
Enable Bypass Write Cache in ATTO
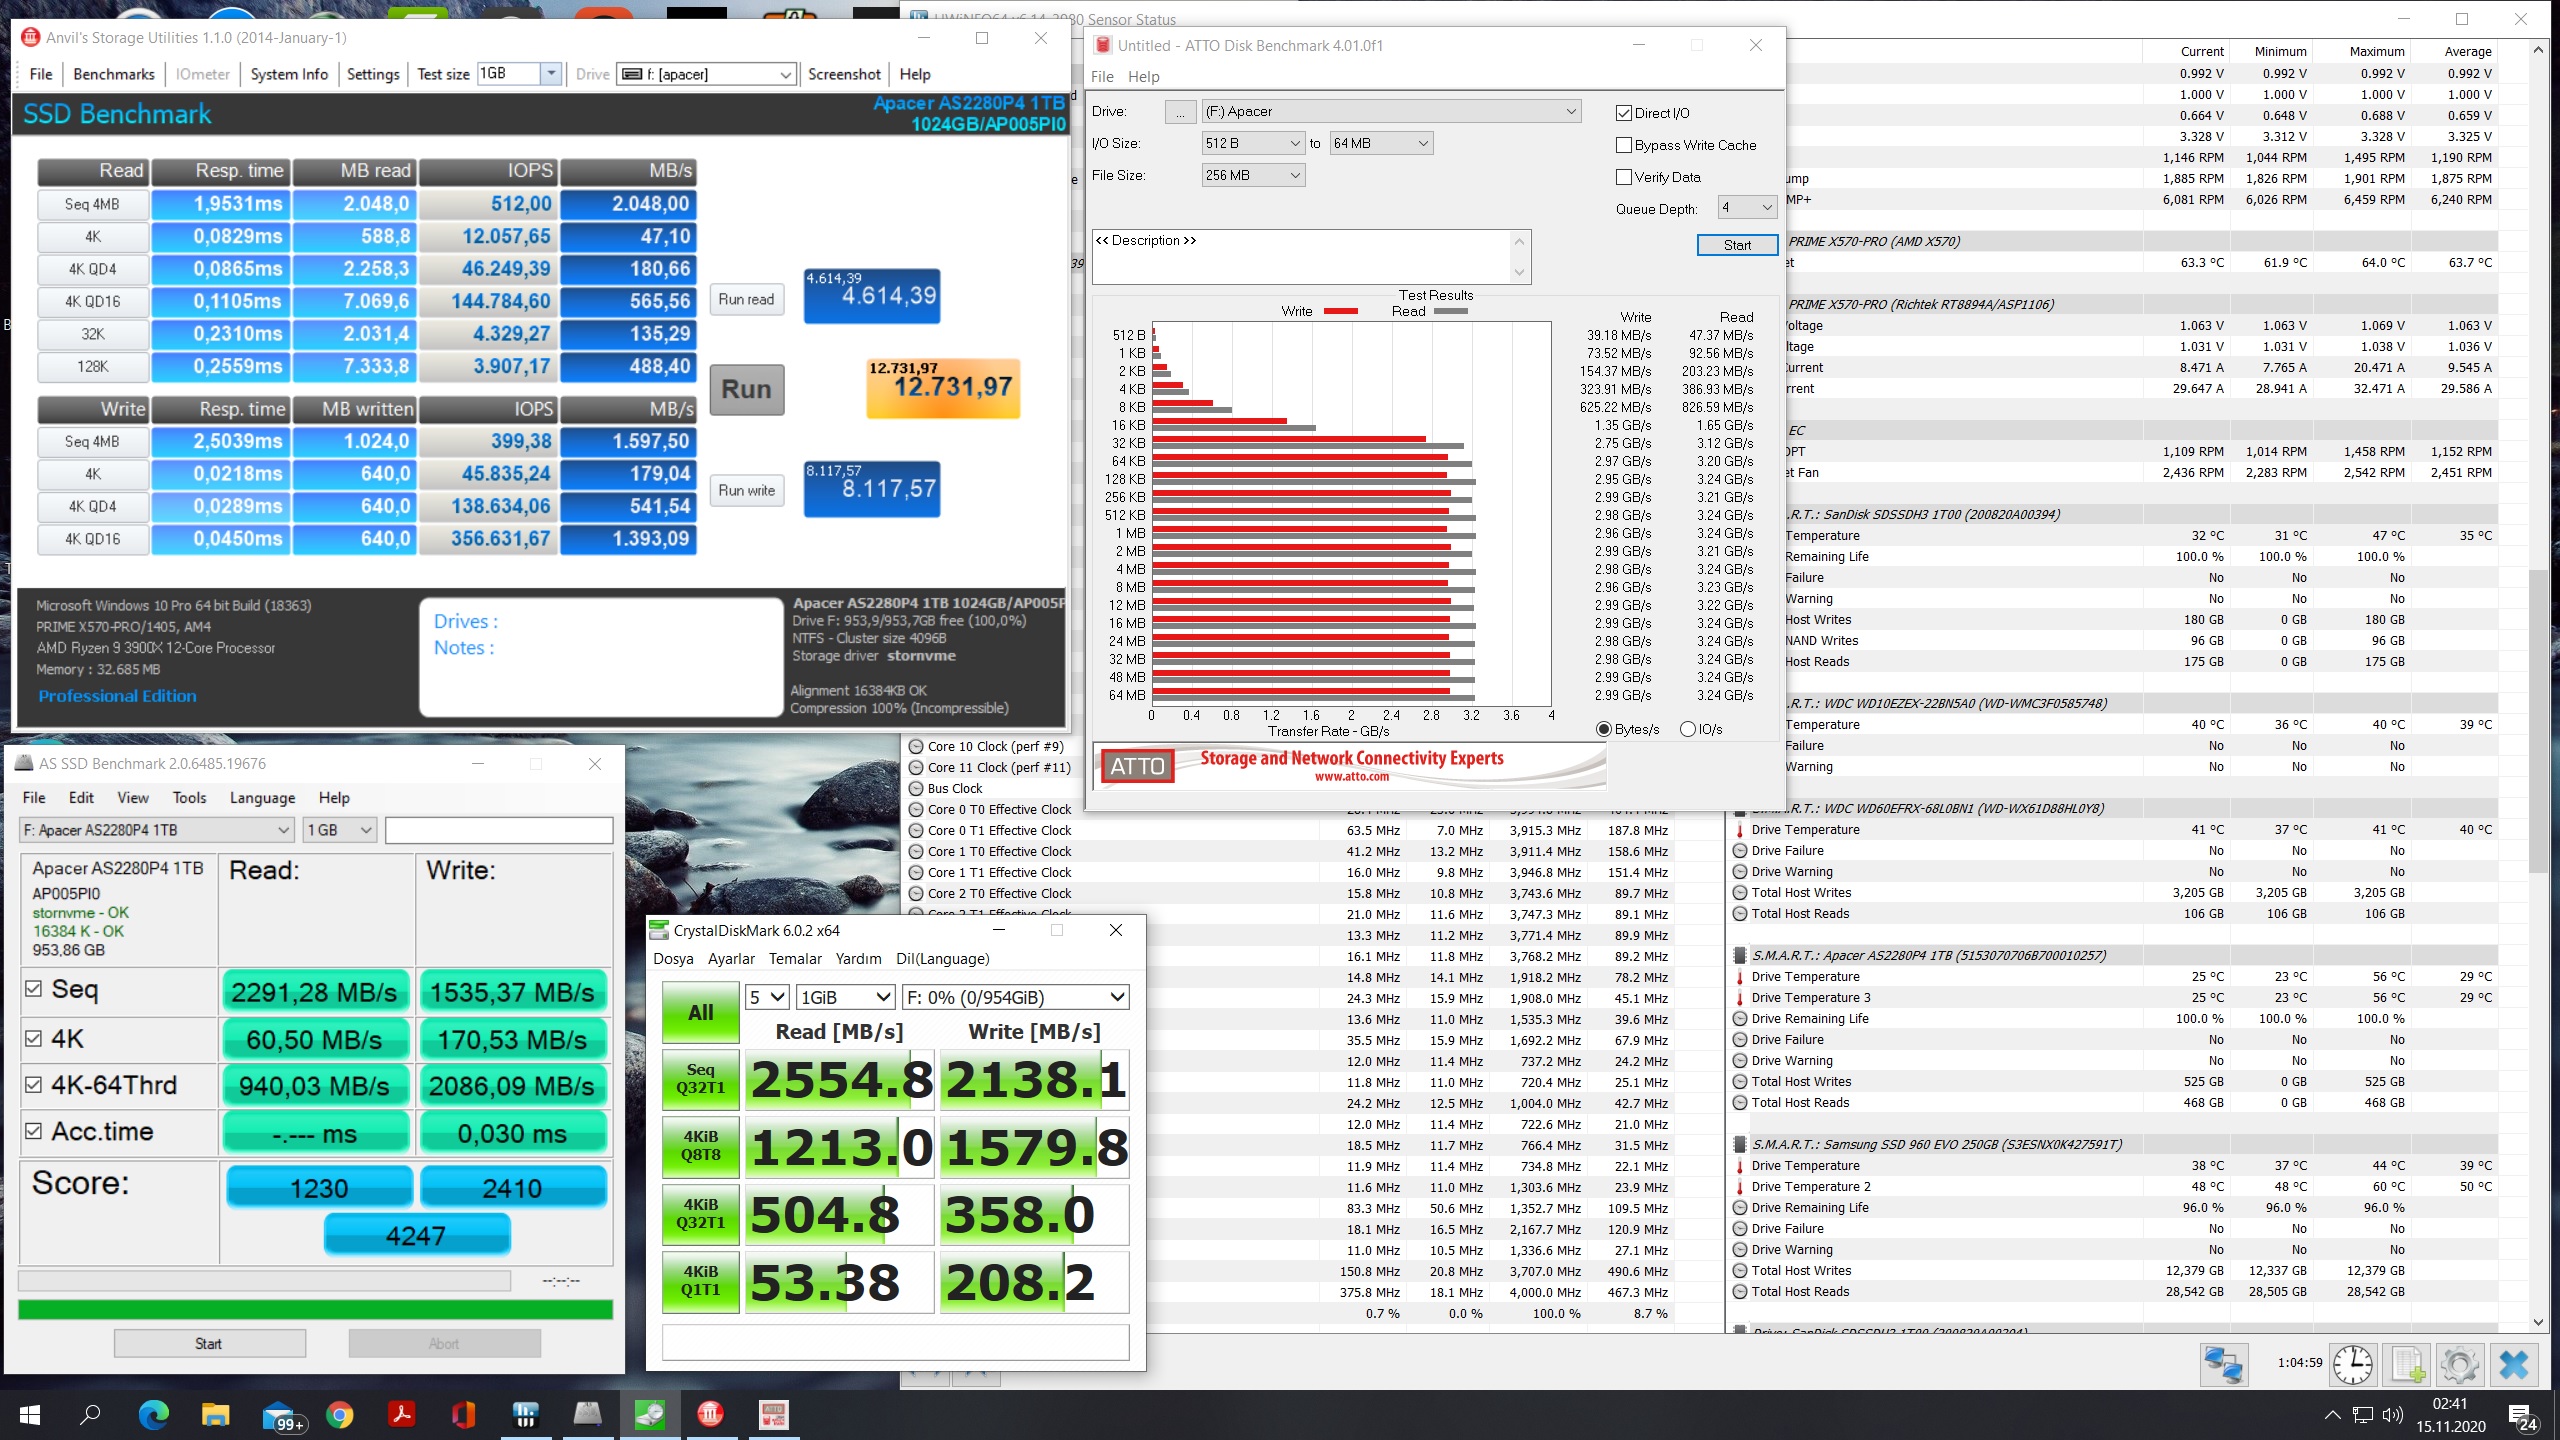[1624, 145]
